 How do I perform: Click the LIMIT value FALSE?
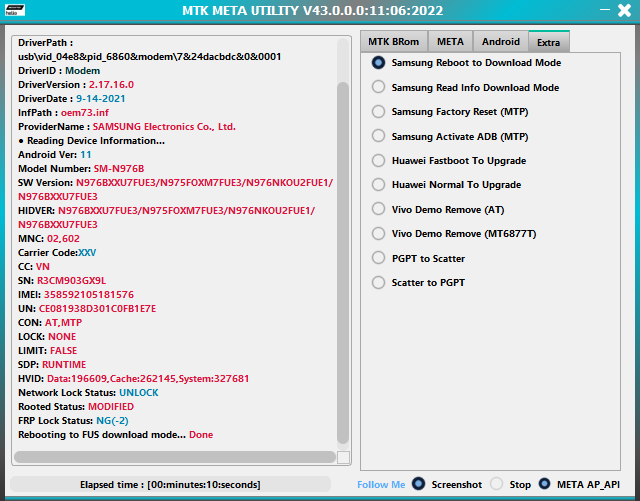tap(64, 351)
